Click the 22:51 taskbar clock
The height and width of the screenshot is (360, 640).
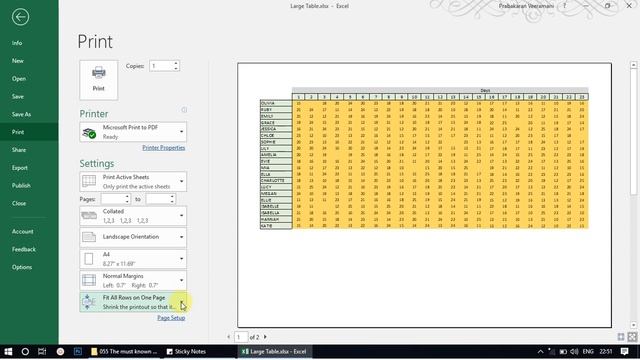tap(606, 352)
